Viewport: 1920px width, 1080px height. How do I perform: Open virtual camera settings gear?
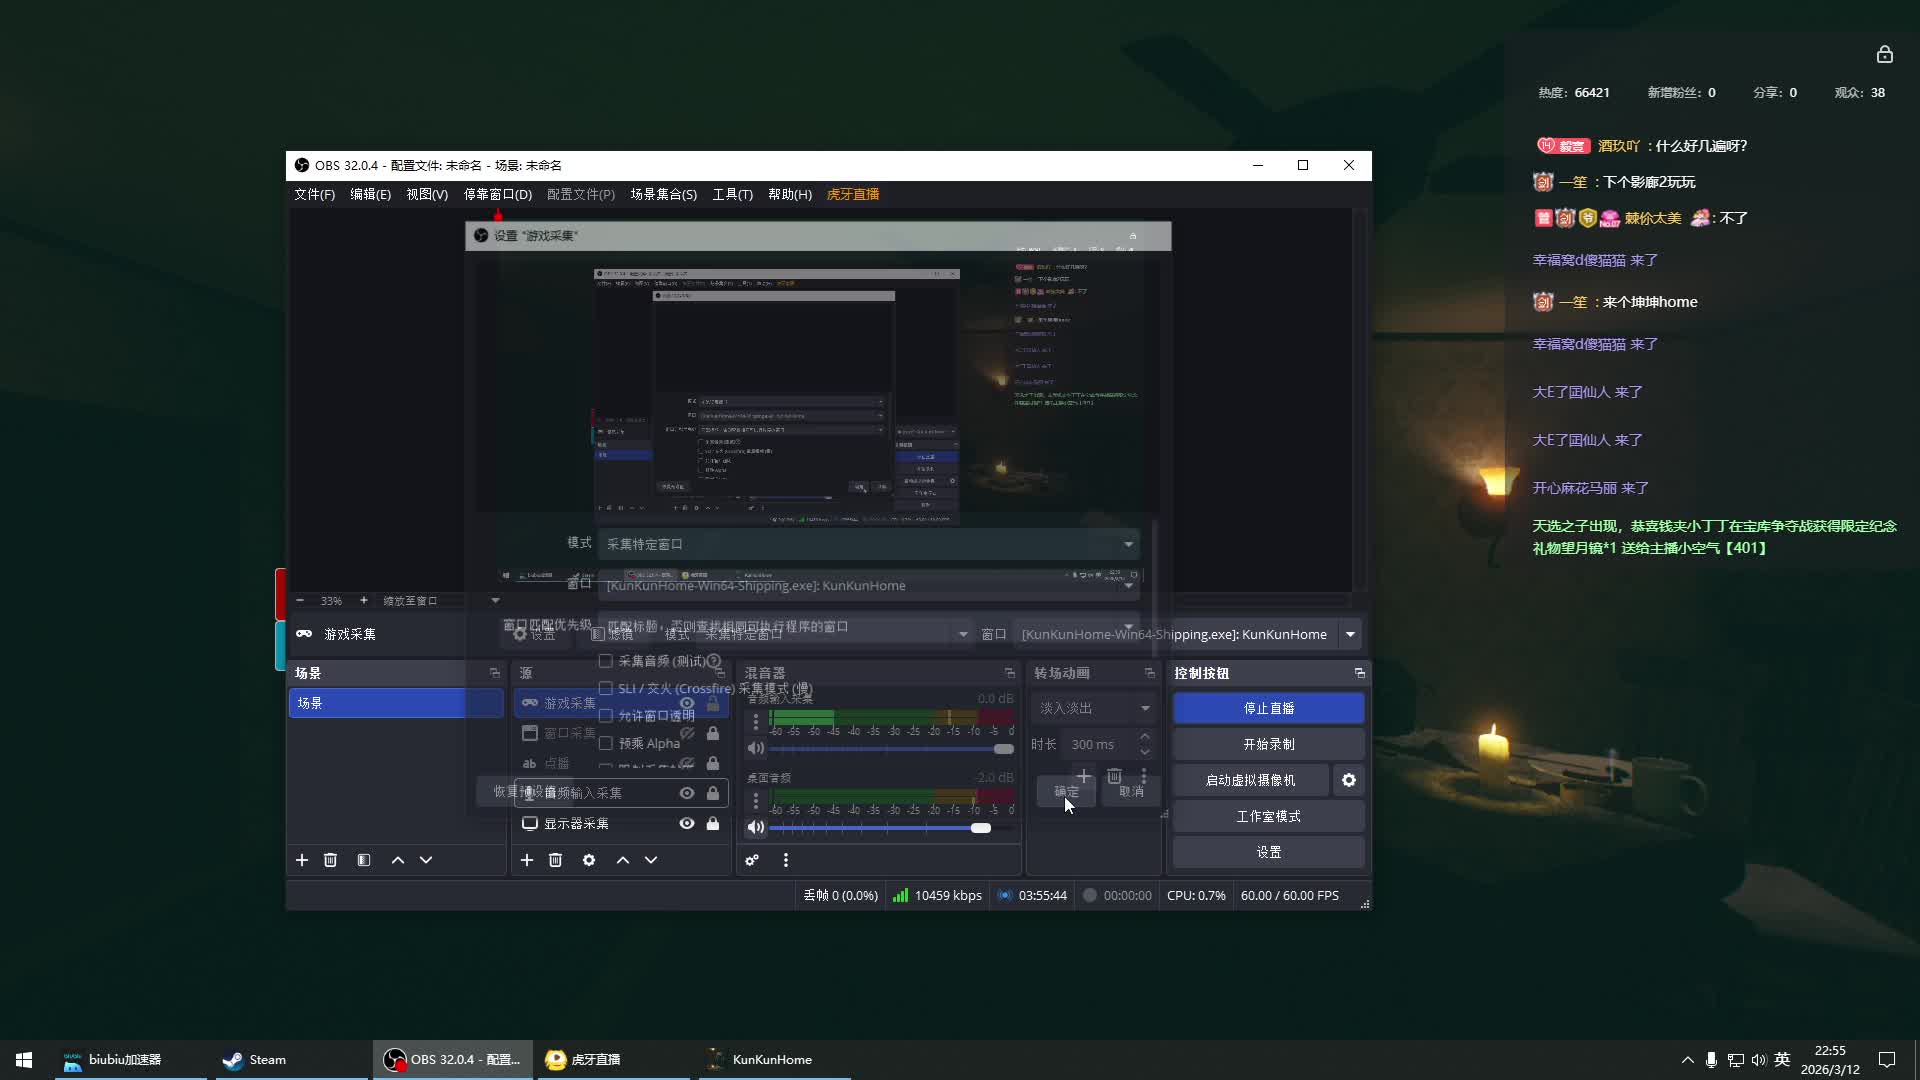click(x=1349, y=780)
